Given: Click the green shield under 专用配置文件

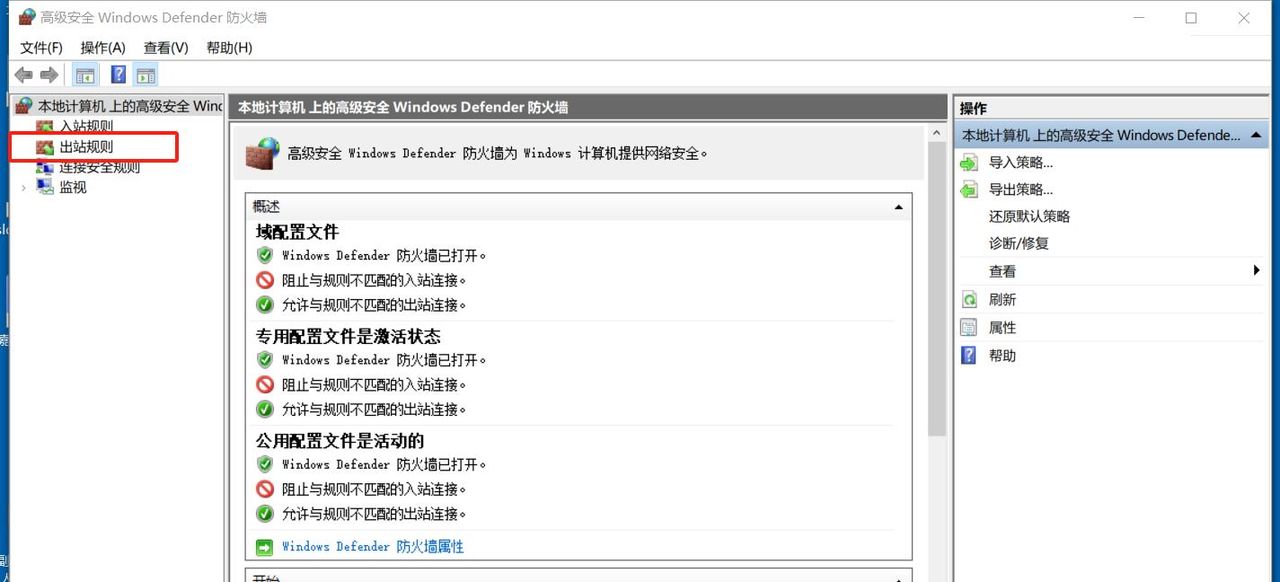Looking at the screenshot, I should coord(264,359).
